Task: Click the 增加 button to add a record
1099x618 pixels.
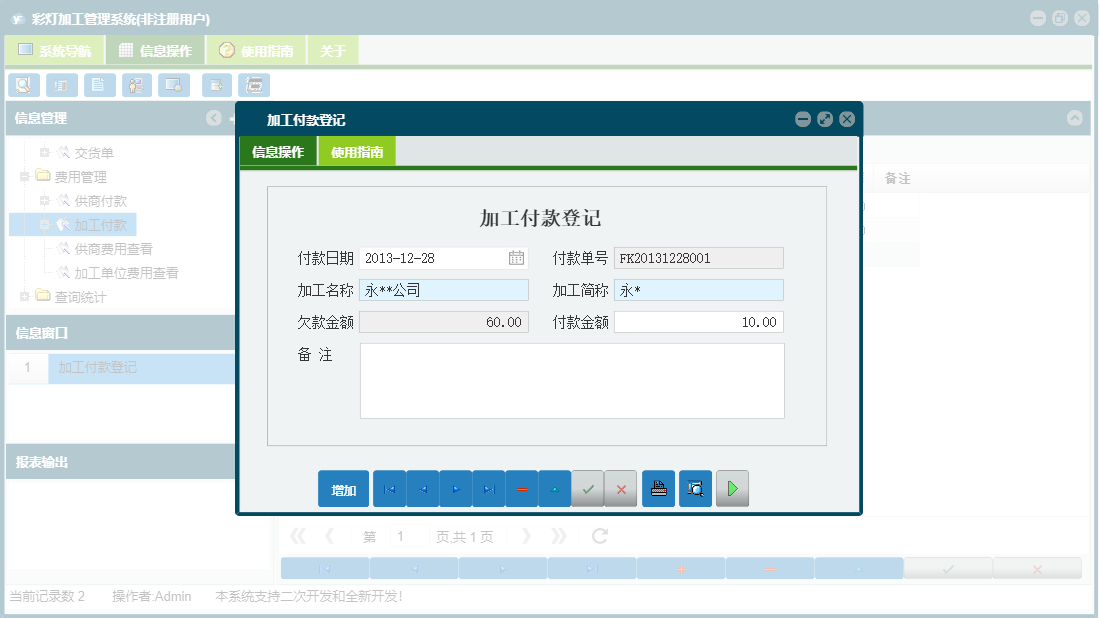Action: point(343,488)
